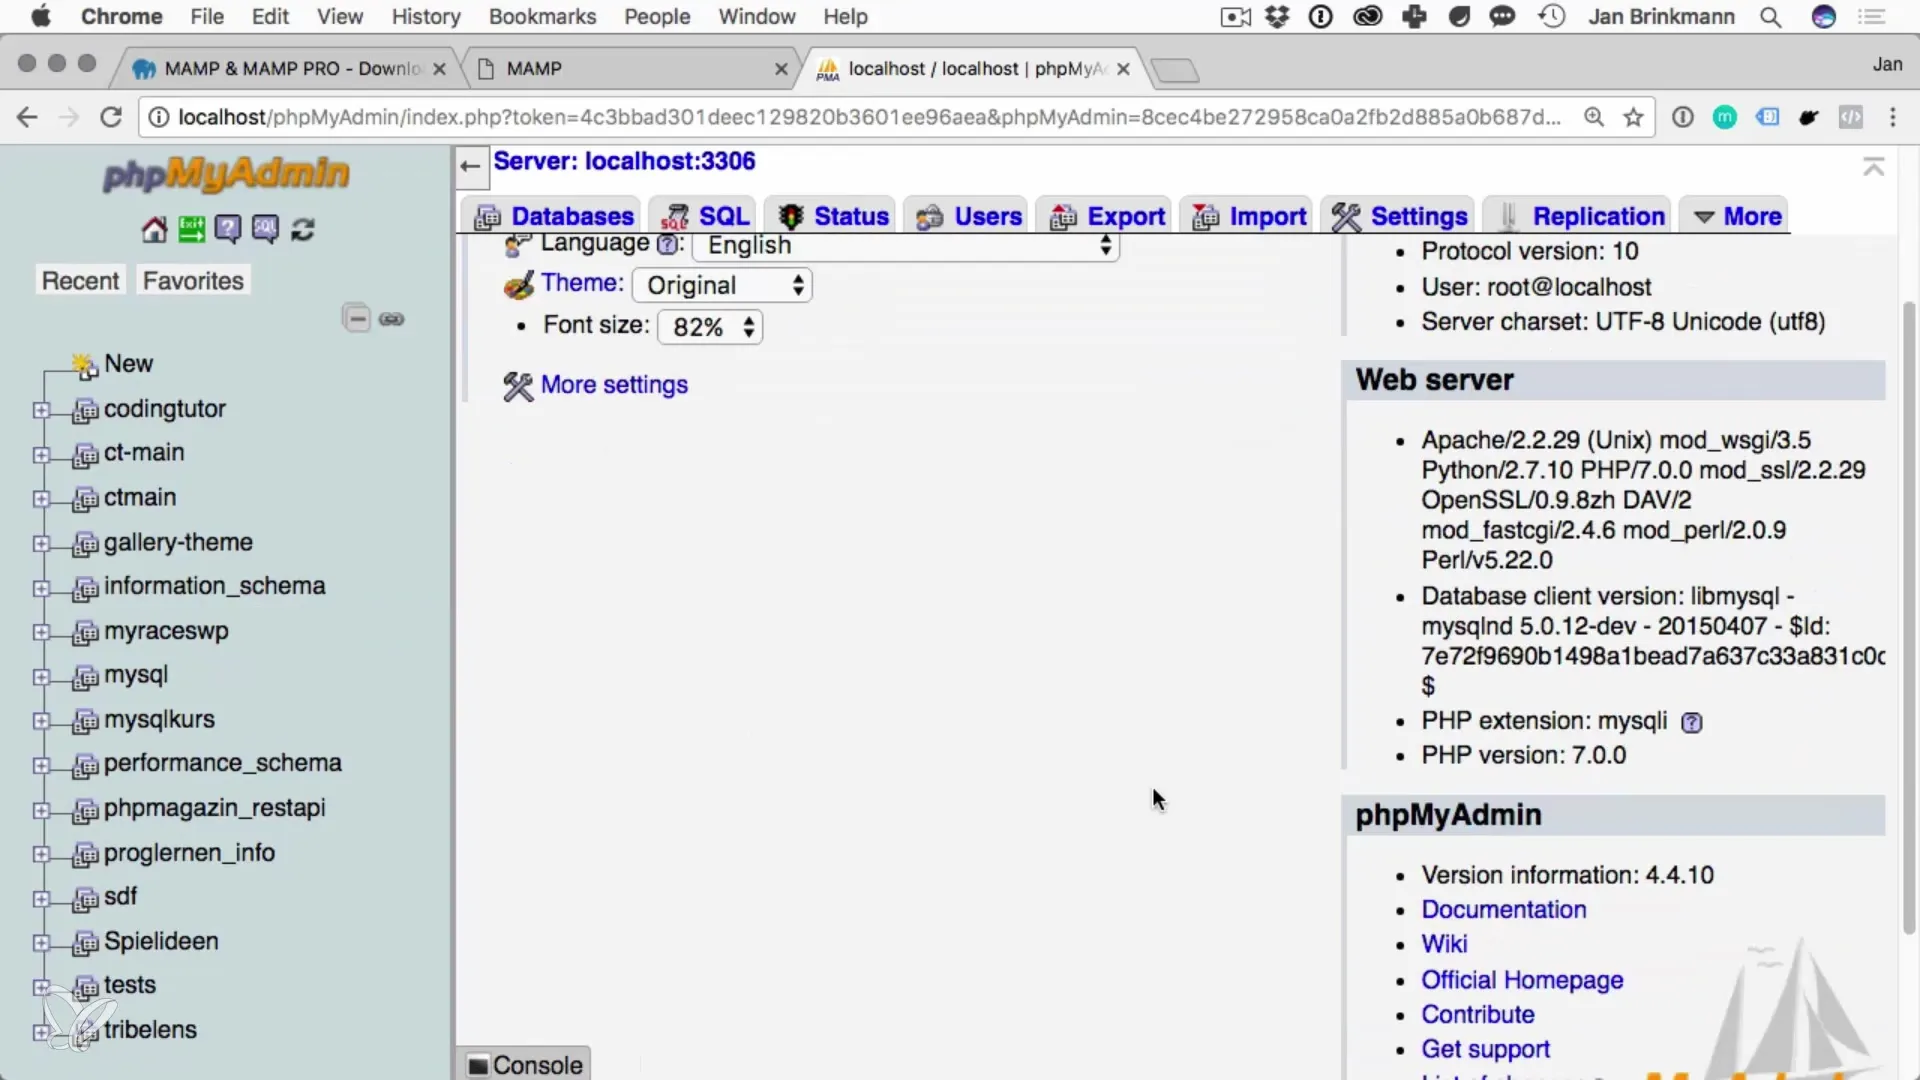Bookmark this page with the star icon
The image size is (1920, 1080).
pos(1633,117)
